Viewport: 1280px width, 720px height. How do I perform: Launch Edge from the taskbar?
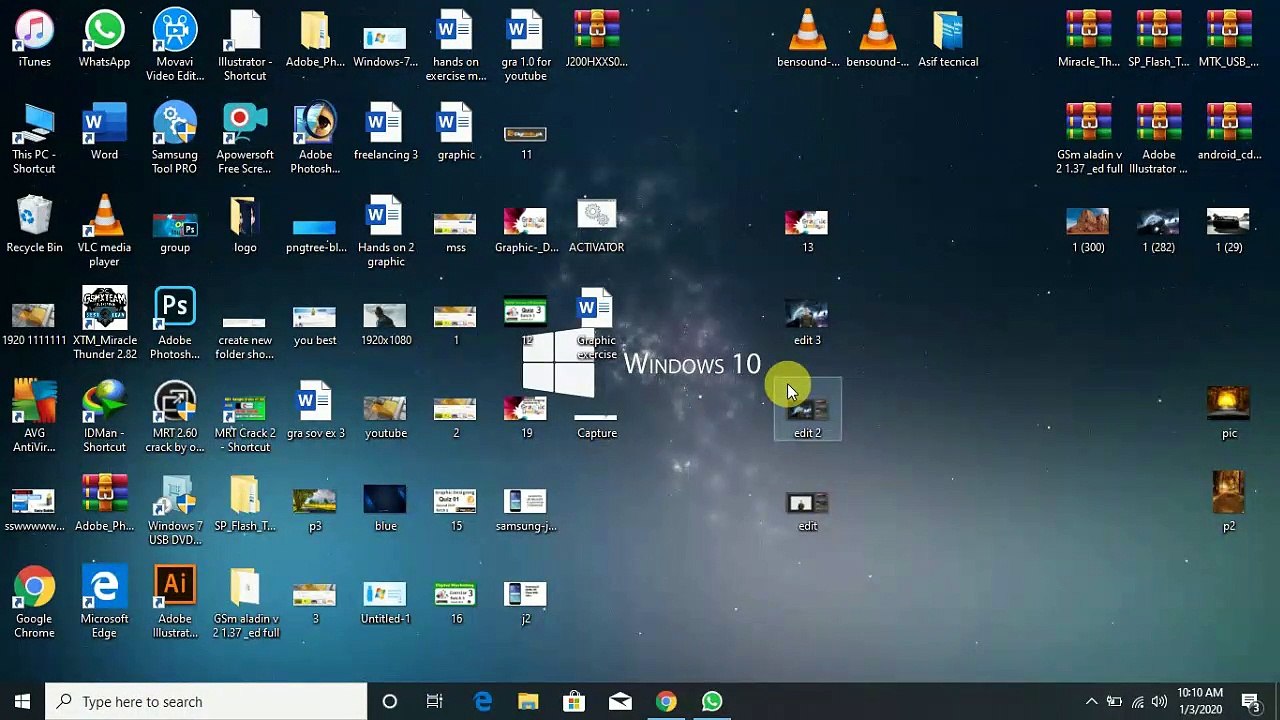pyautogui.click(x=482, y=702)
